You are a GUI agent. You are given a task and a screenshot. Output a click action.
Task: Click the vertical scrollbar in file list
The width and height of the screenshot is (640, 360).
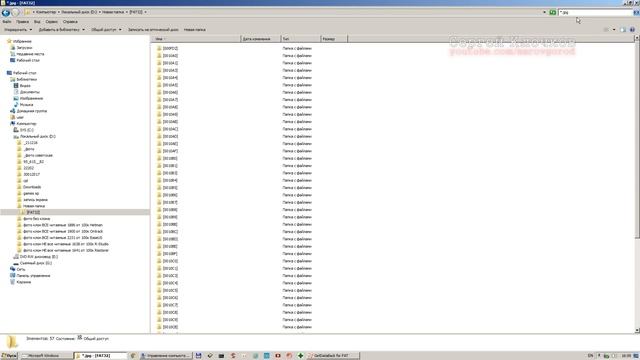(x=637, y=139)
